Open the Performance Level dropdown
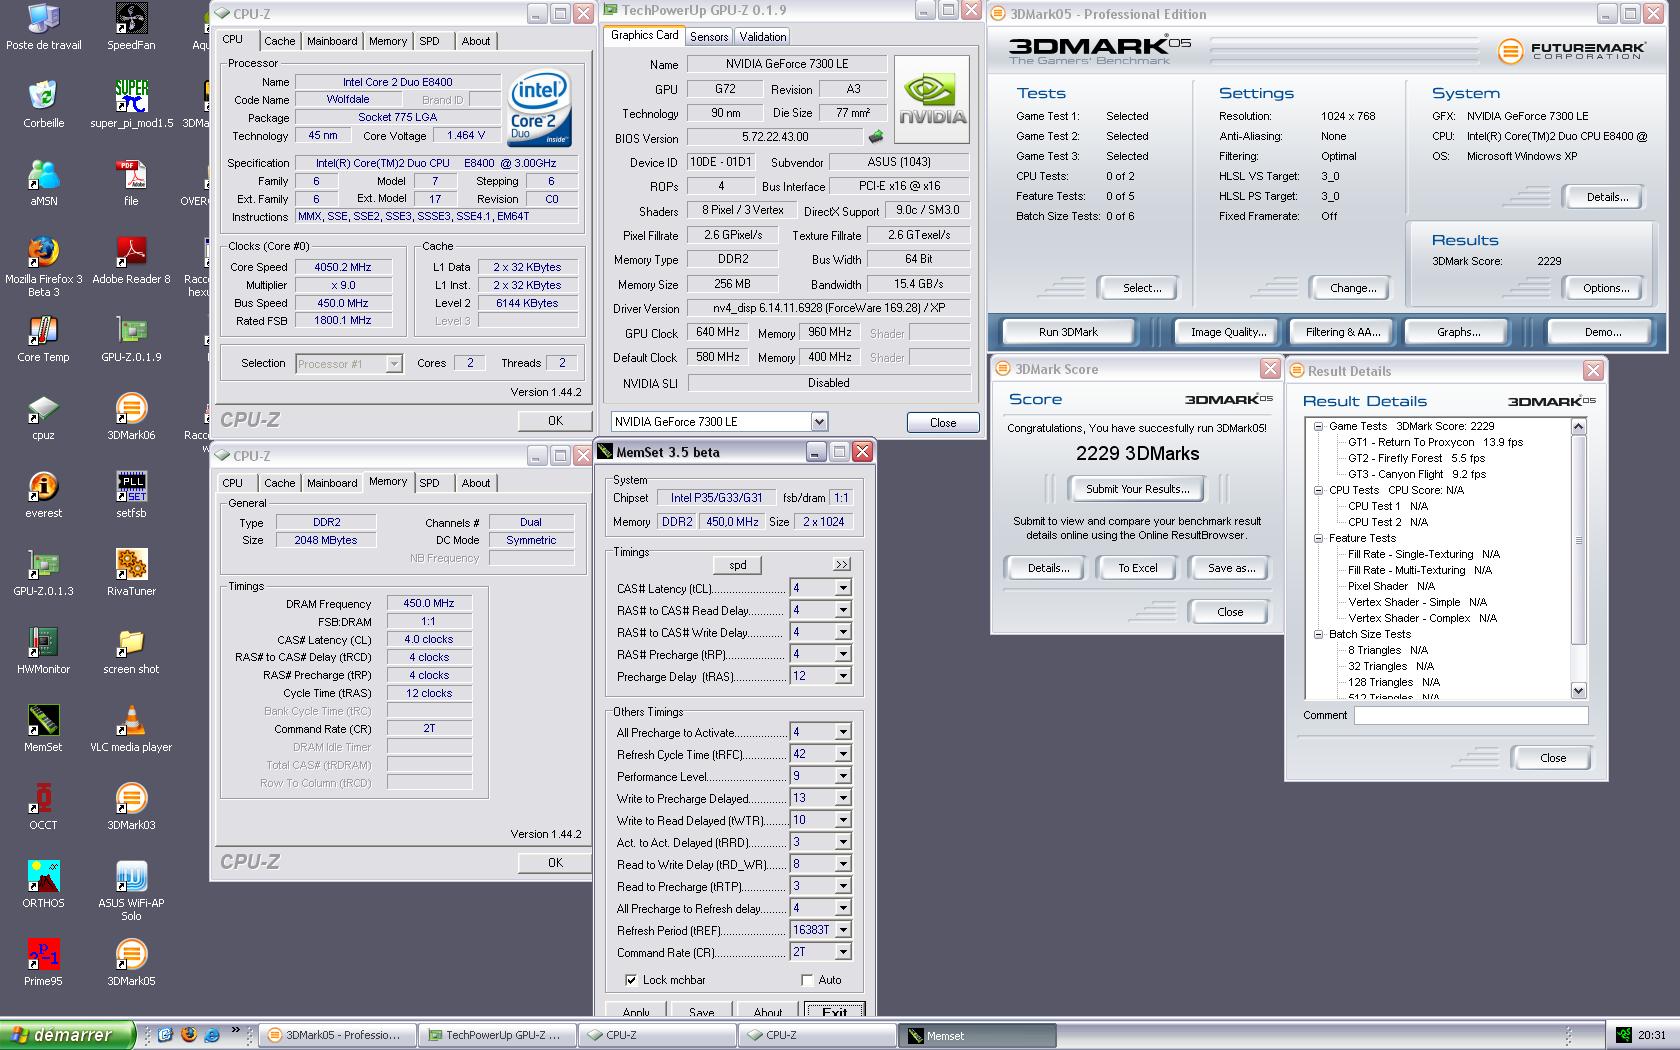Screen dimensions: 1680x1050 tap(843, 776)
